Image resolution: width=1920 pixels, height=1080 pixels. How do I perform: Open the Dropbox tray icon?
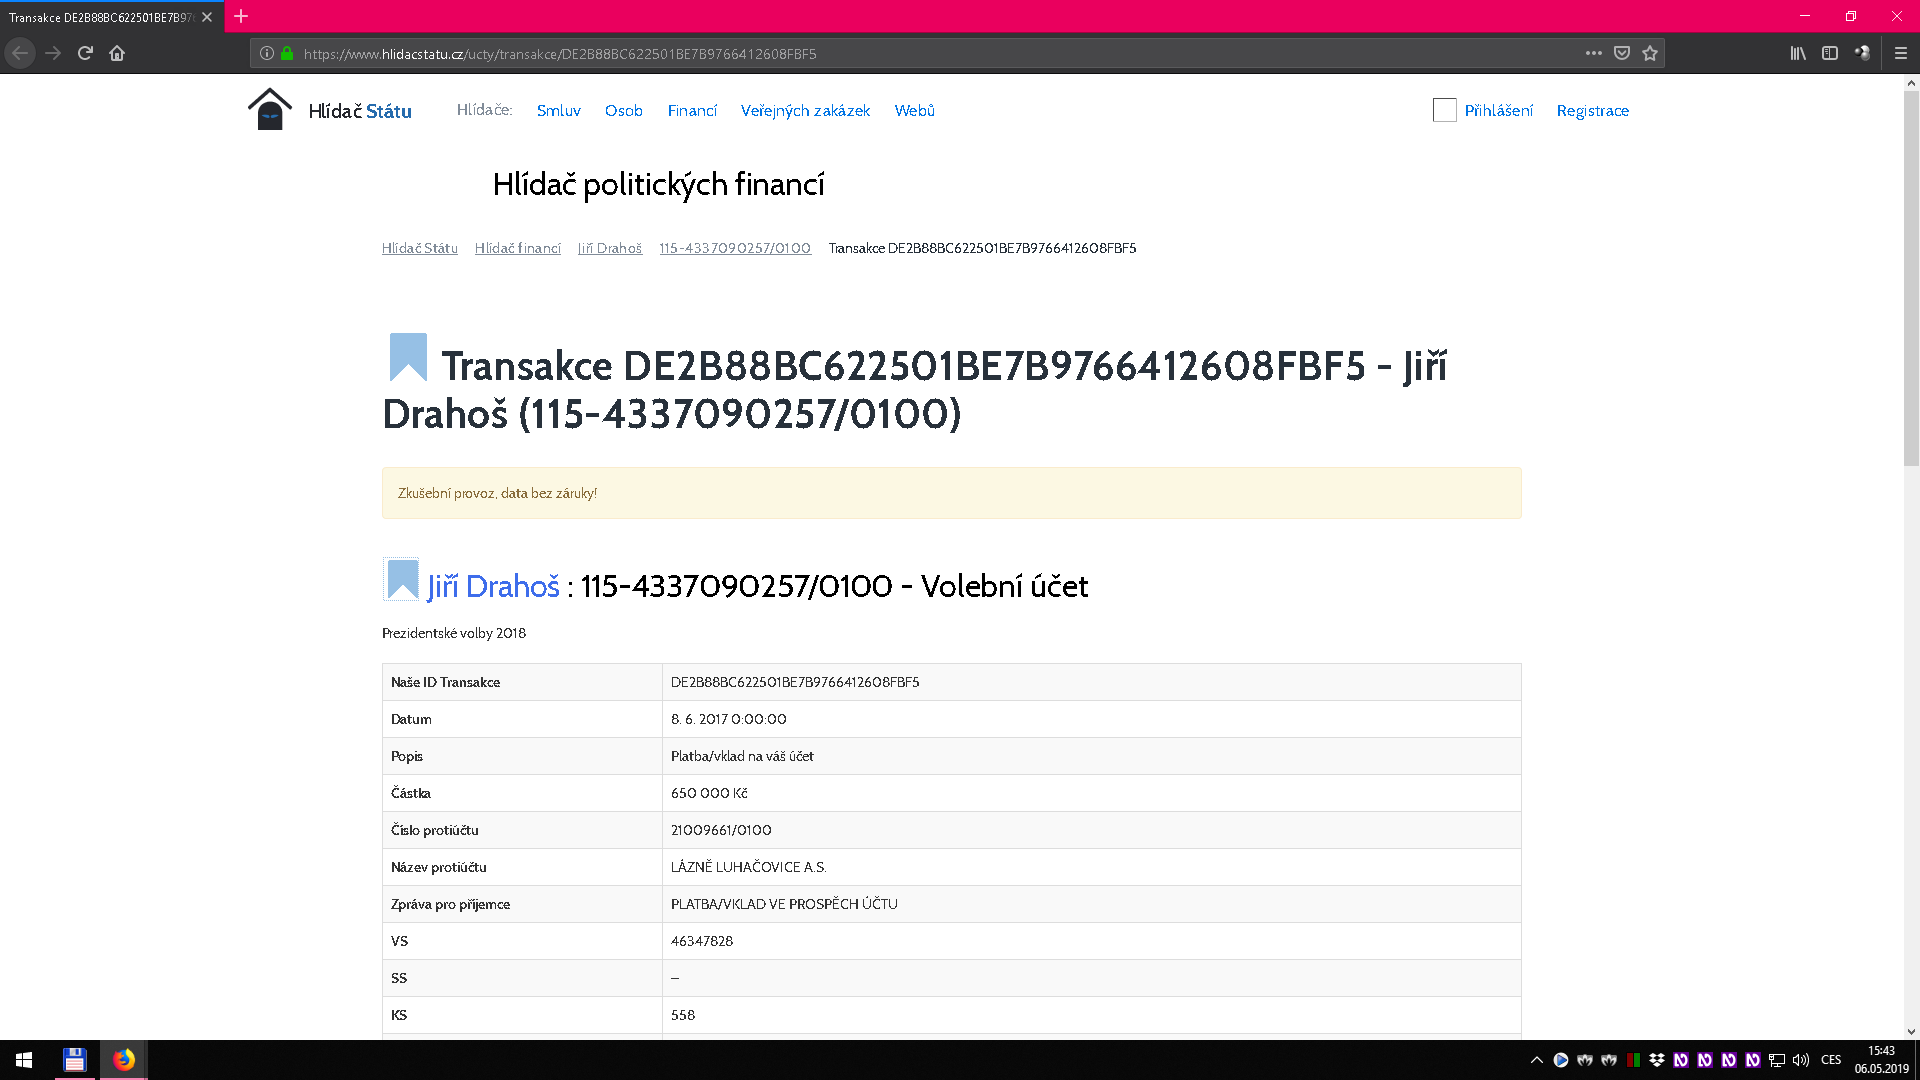tap(1657, 1060)
